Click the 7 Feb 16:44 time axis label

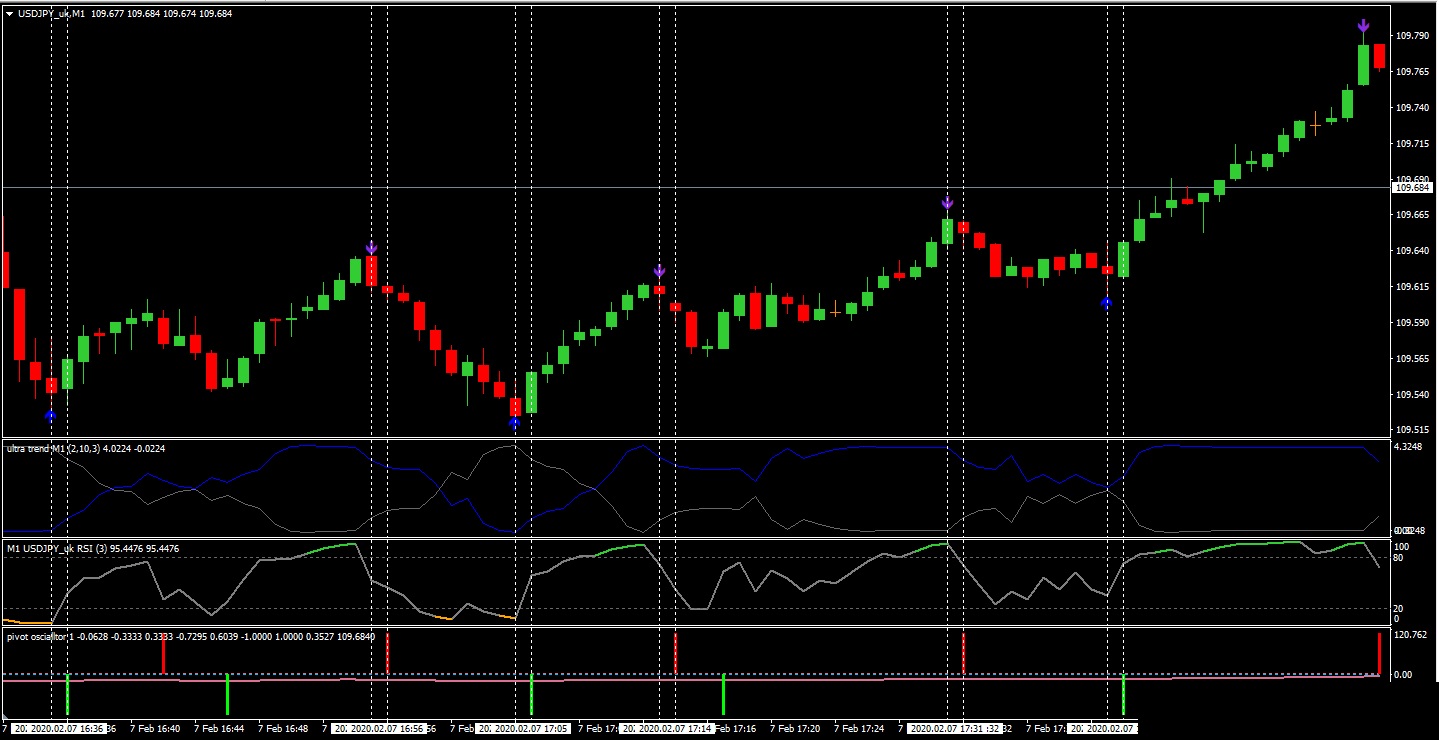(219, 729)
